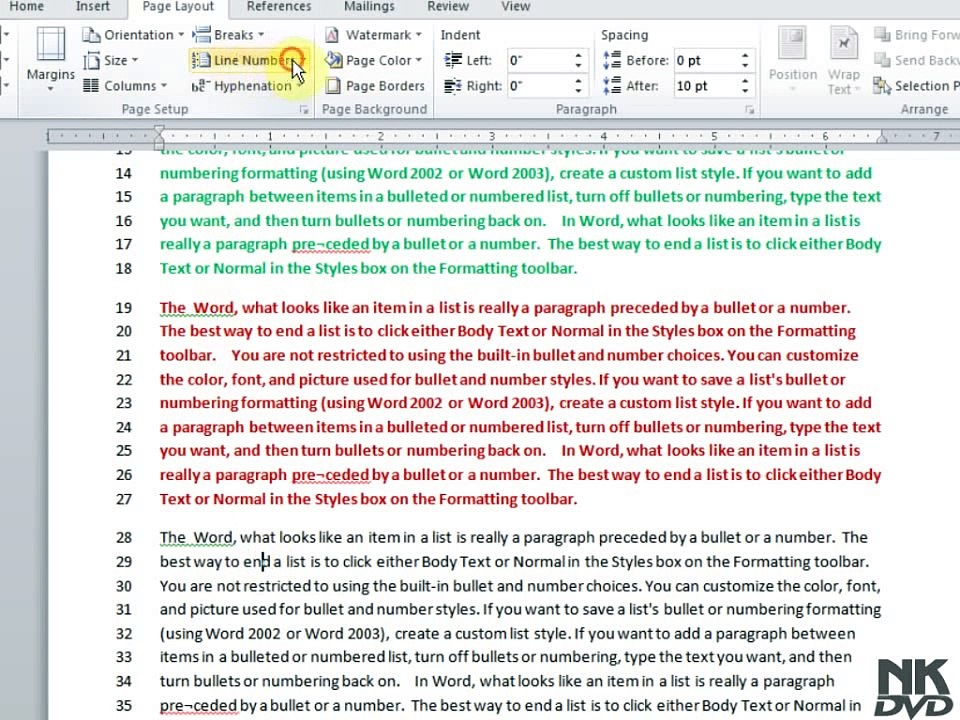Viewport: 960px width, 720px height.
Task: Switch to the Insert tab
Action: (92, 7)
